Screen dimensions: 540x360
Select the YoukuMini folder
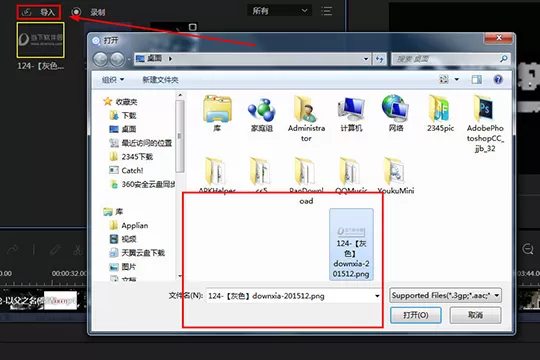tap(396, 175)
